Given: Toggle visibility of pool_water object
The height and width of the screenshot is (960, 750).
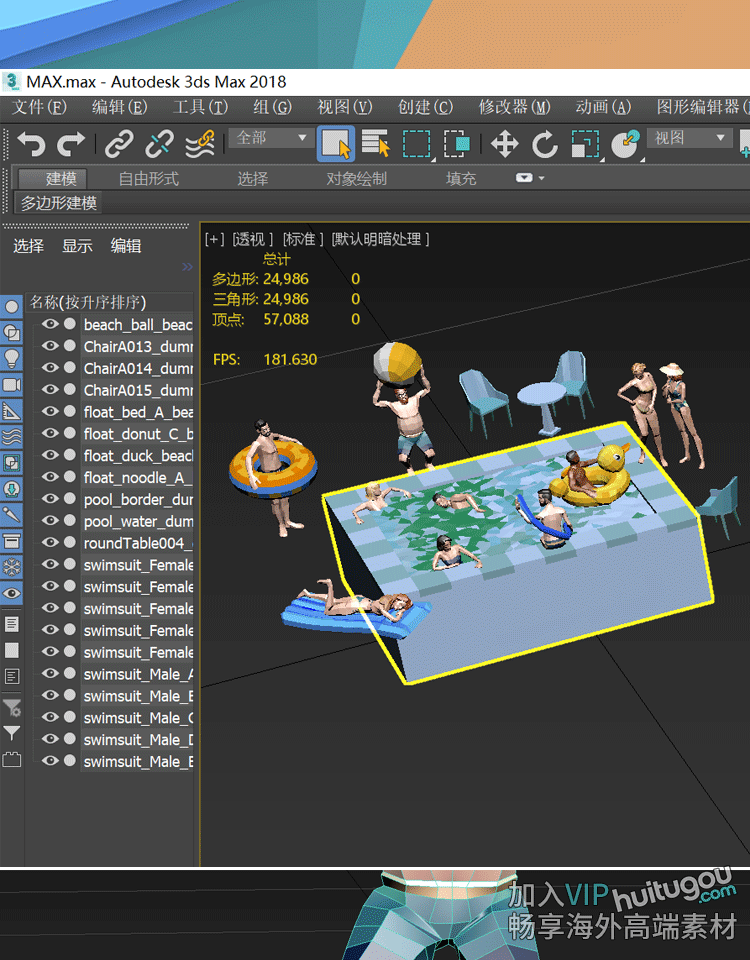Looking at the screenshot, I should [49, 521].
